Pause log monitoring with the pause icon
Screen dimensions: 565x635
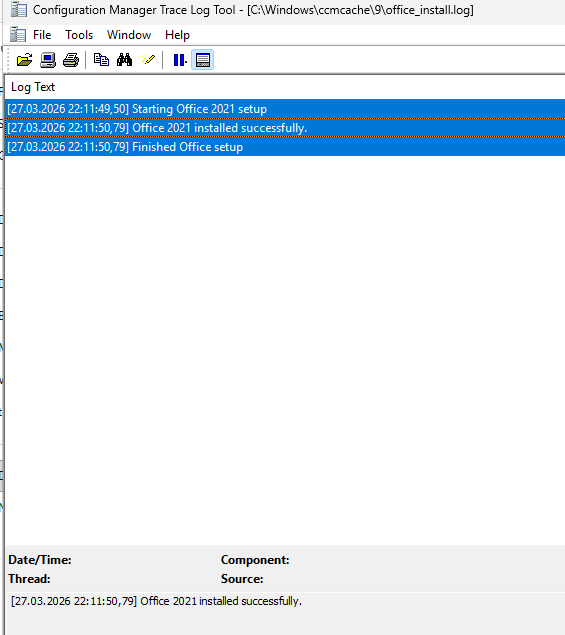[x=179, y=60]
